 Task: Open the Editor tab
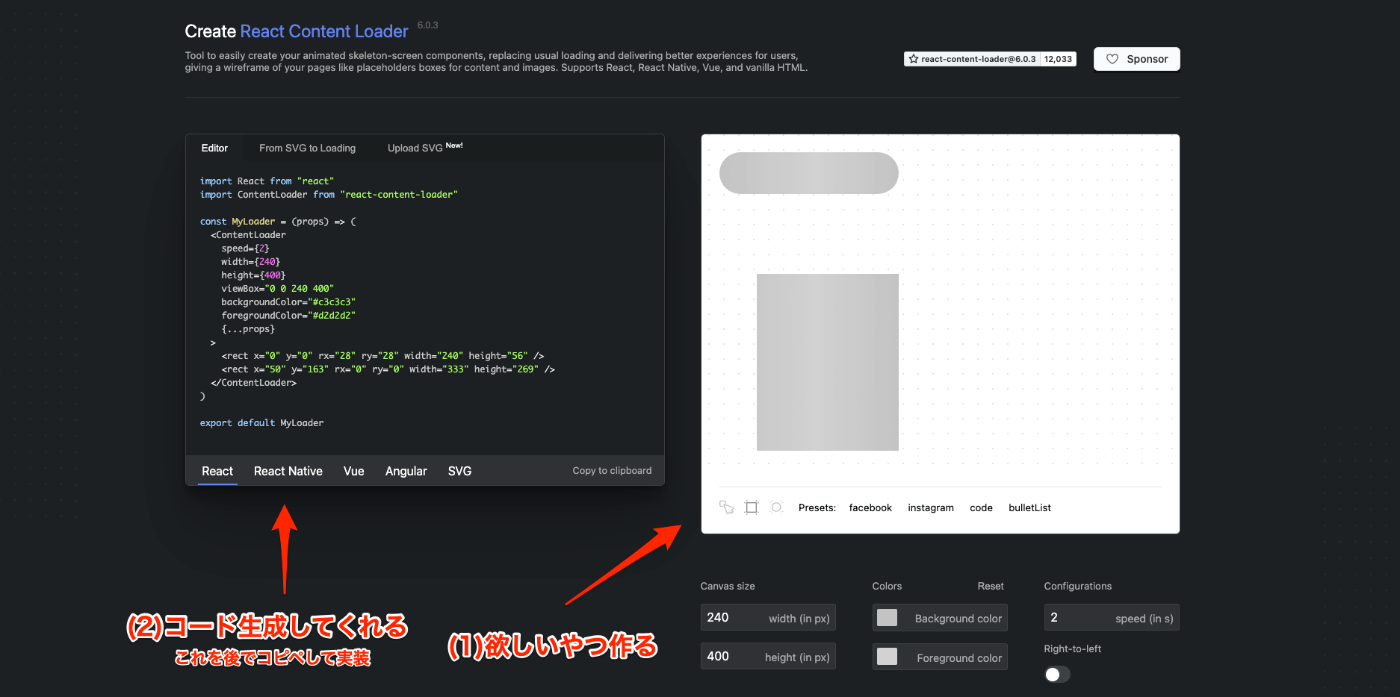pos(215,148)
